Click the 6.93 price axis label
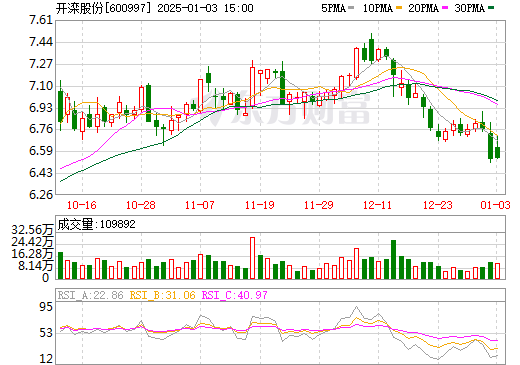The height and width of the screenshot is (365, 520). (41, 108)
